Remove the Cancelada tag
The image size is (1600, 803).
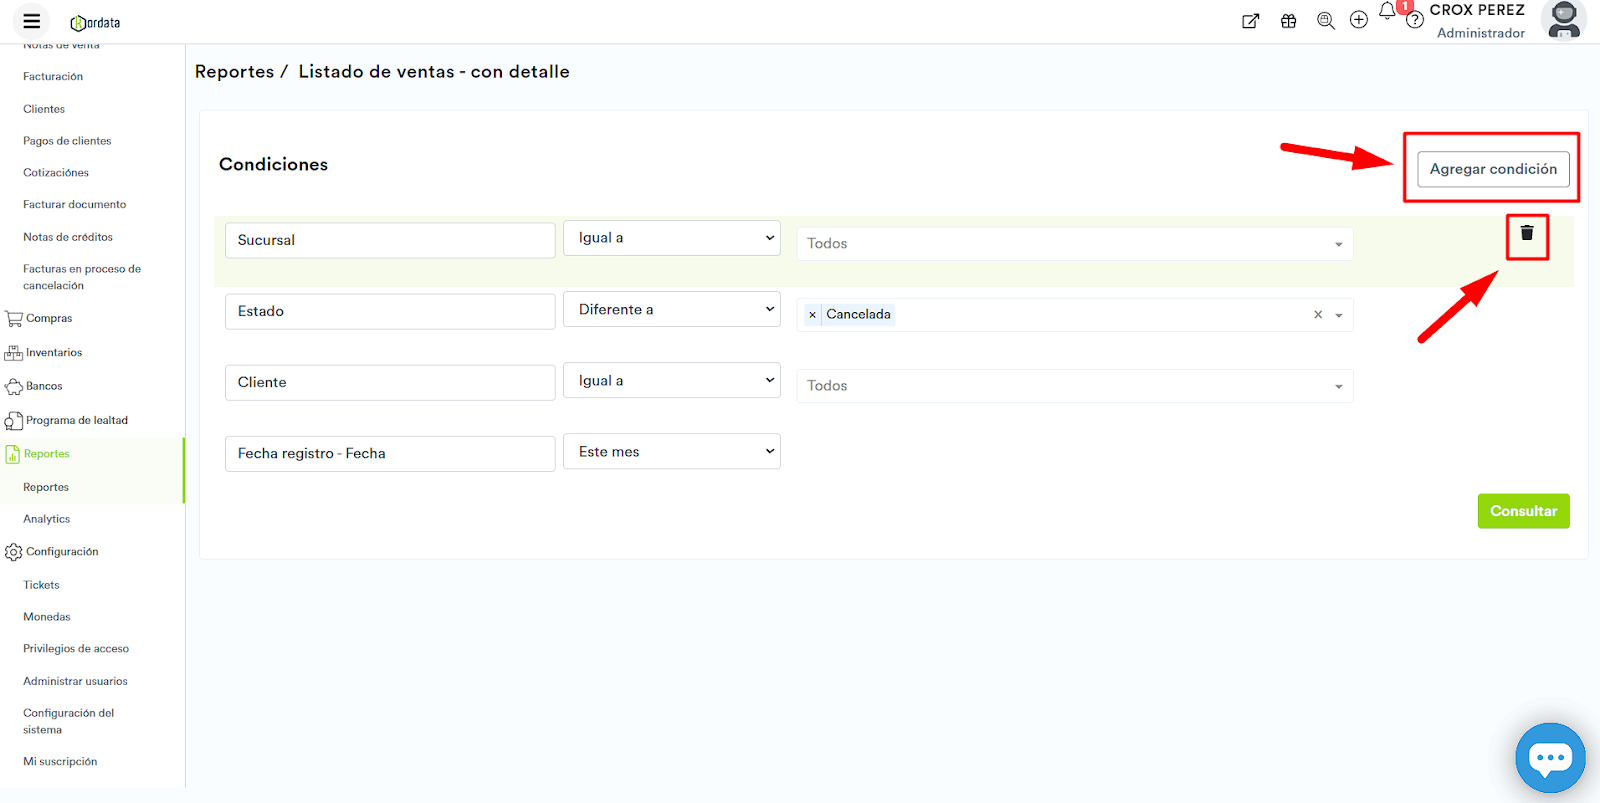click(812, 315)
